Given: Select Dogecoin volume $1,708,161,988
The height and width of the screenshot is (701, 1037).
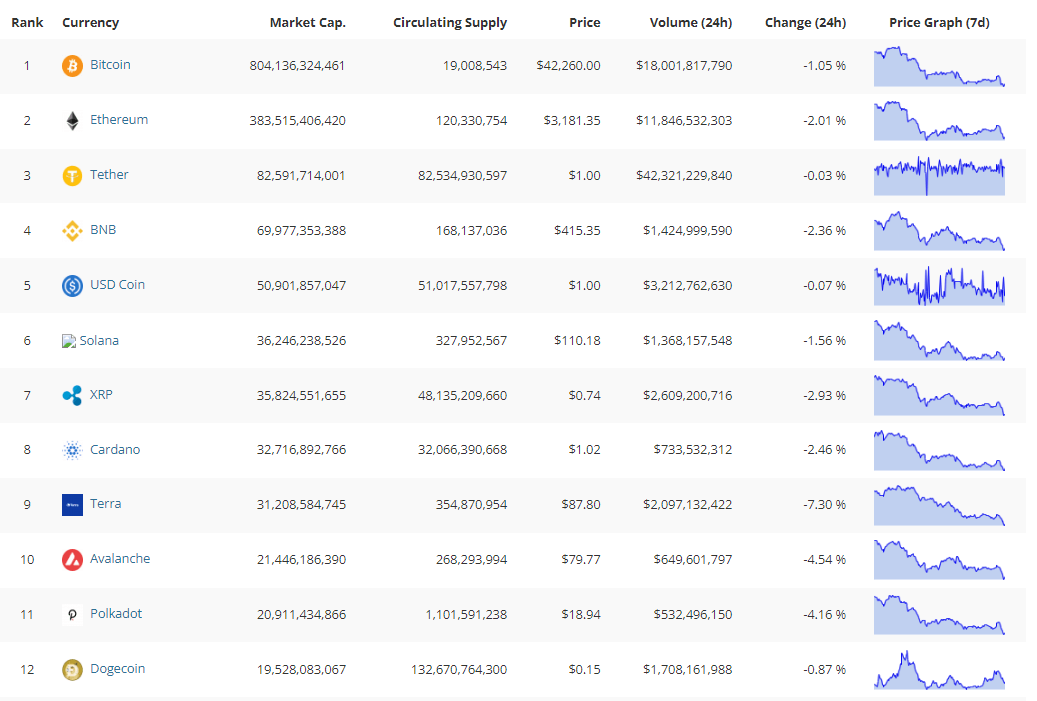Looking at the screenshot, I should click(x=688, y=669).
